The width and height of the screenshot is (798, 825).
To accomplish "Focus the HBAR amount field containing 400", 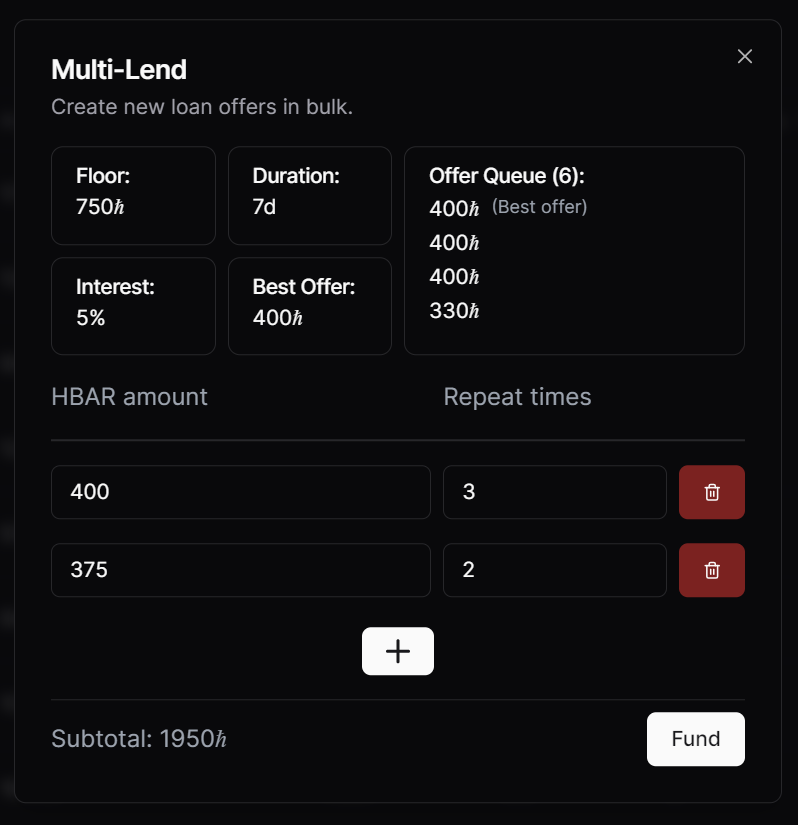I will [x=240, y=492].
